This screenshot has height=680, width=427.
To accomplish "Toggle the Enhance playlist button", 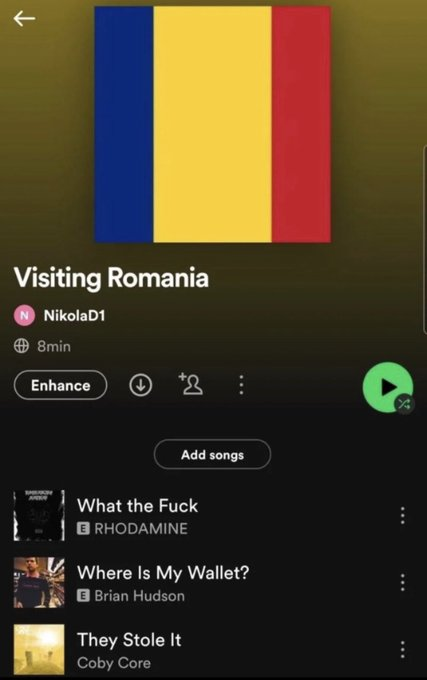I will click(x=60, y=385).
